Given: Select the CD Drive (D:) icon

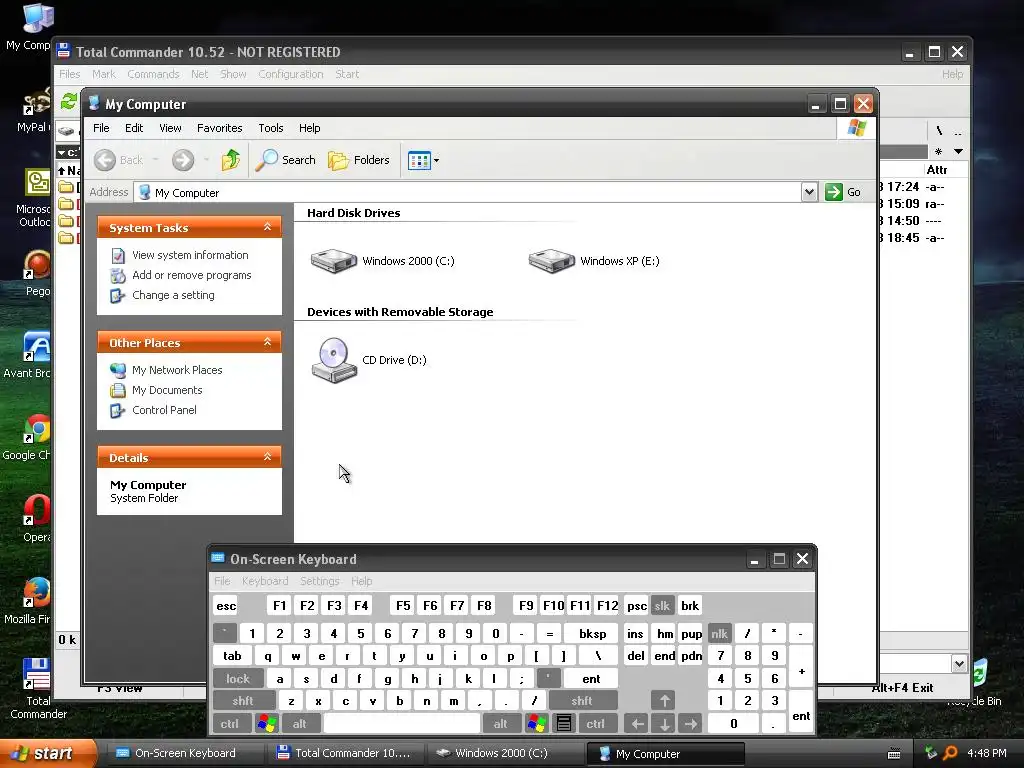Looking at the screenshot, I should pyautogui.click(x=334, y=360).
